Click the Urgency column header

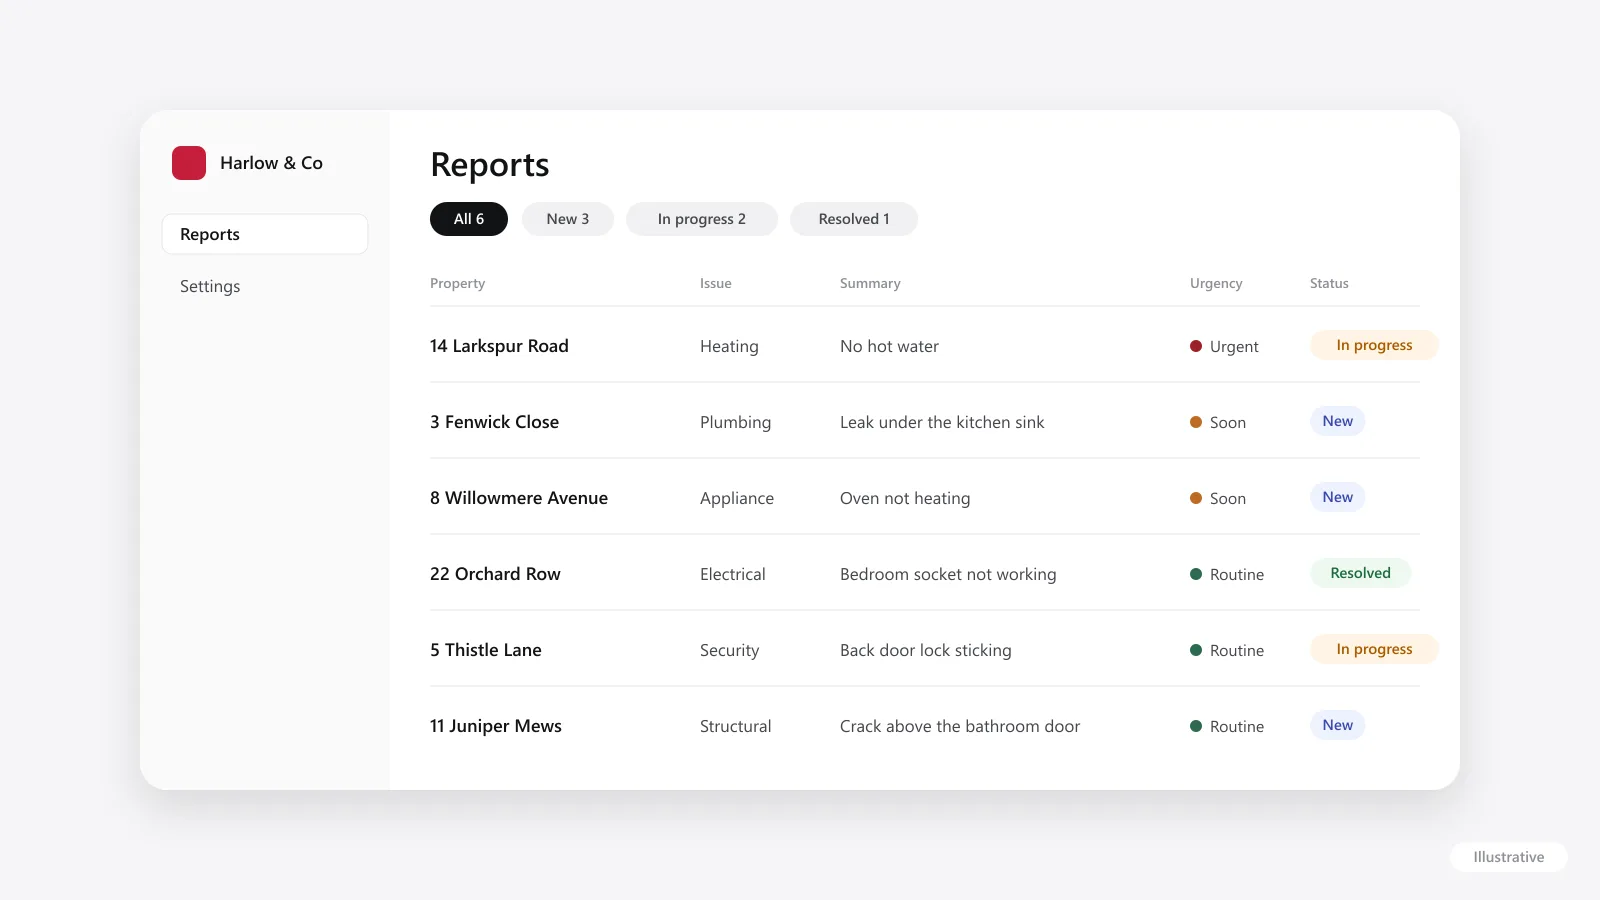point(1216,283)
